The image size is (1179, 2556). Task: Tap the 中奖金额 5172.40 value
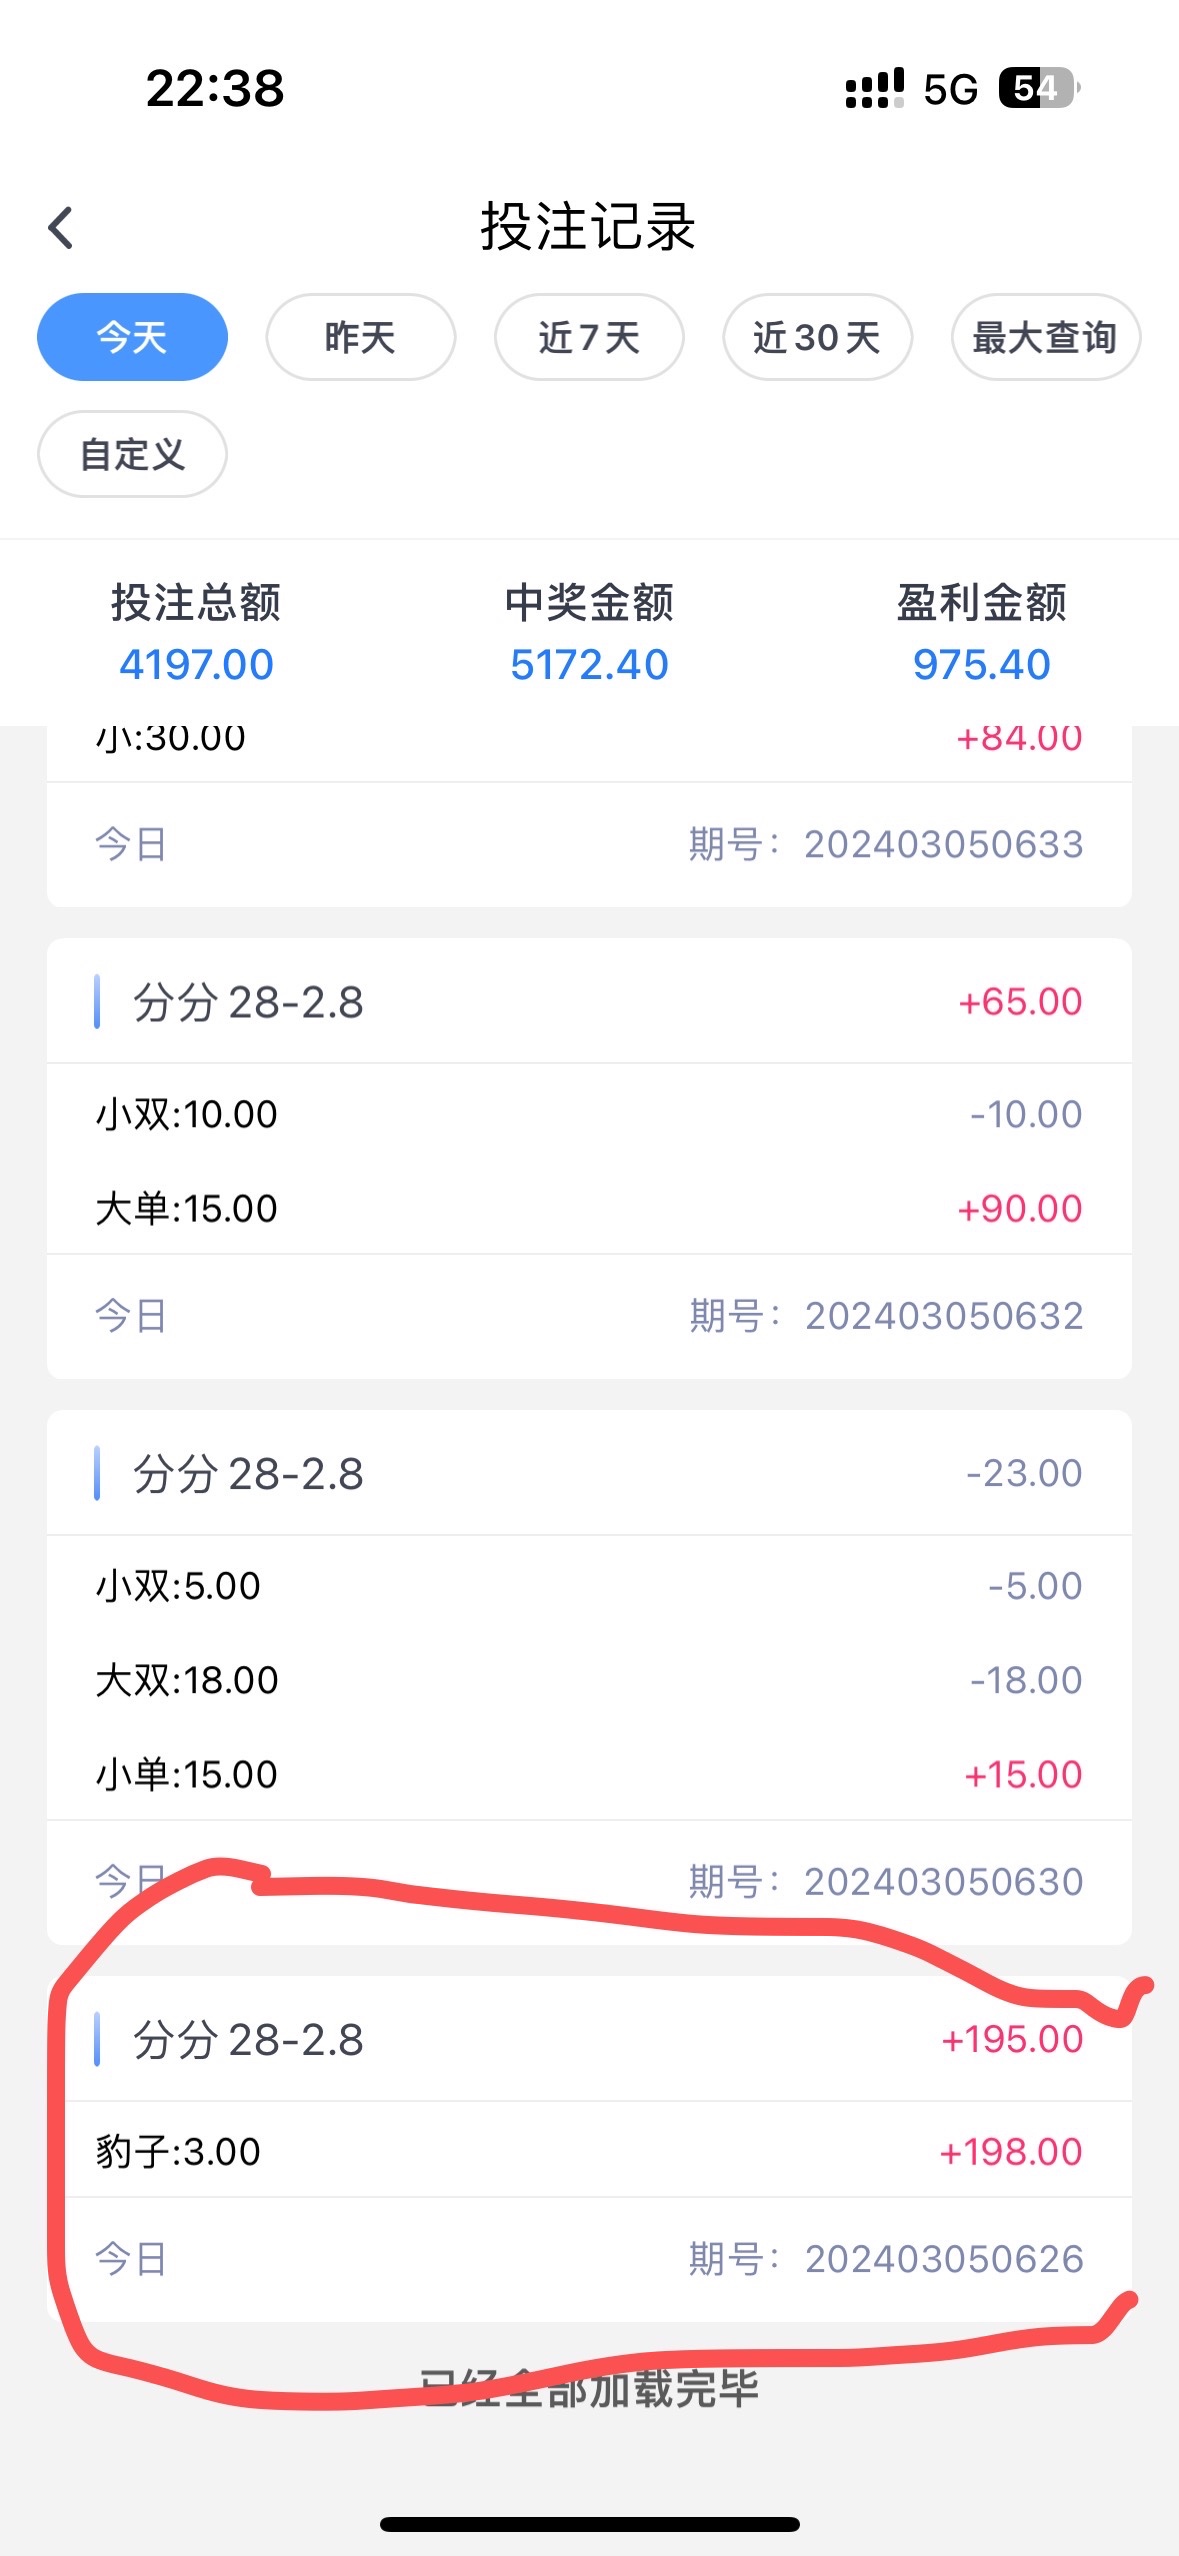[589, 664]
